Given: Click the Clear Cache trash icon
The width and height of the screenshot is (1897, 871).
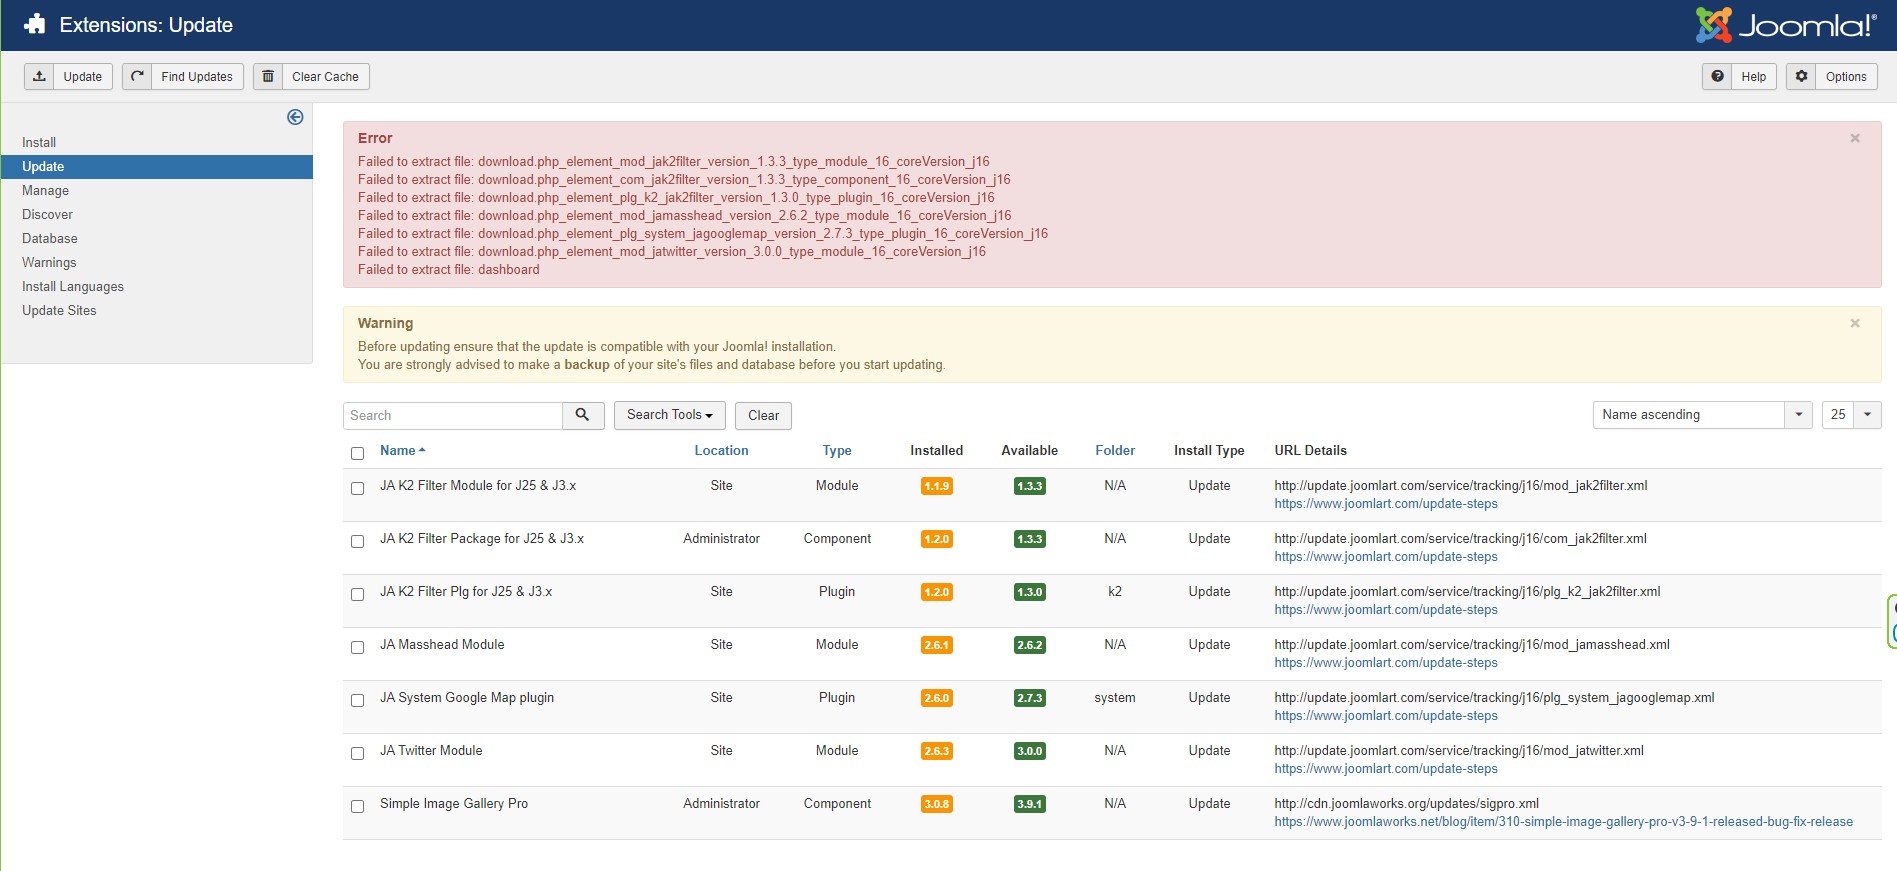Looking at the screenshot, I should click(x=268, y=77).
